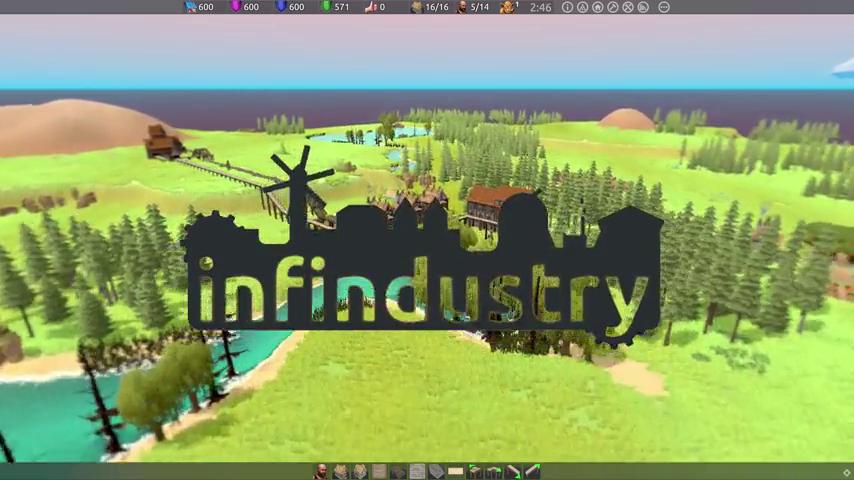Screen dimensions: 854x480
Task: Click the home circle button
Action: tap(598, 7)
